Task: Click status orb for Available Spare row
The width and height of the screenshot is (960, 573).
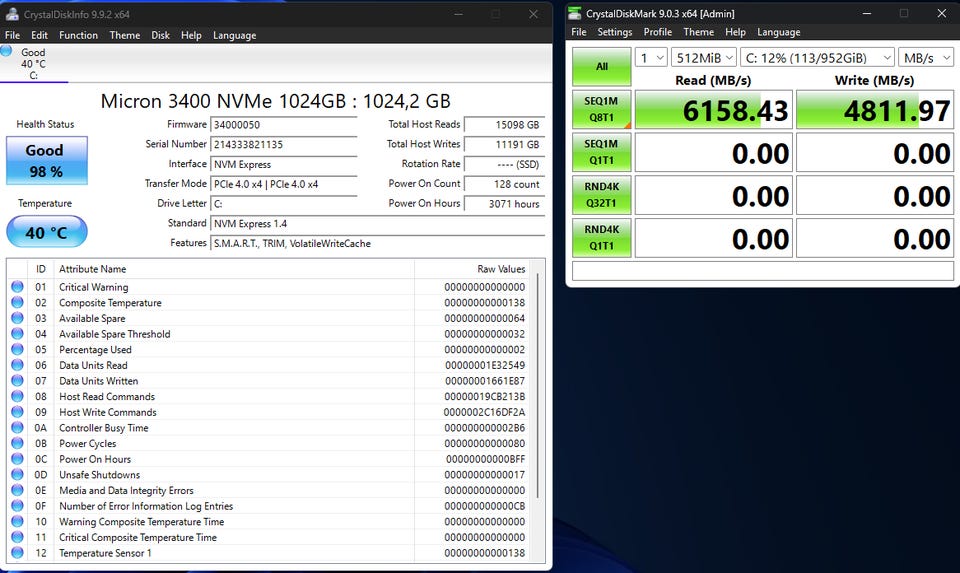Action: (17, 318)
